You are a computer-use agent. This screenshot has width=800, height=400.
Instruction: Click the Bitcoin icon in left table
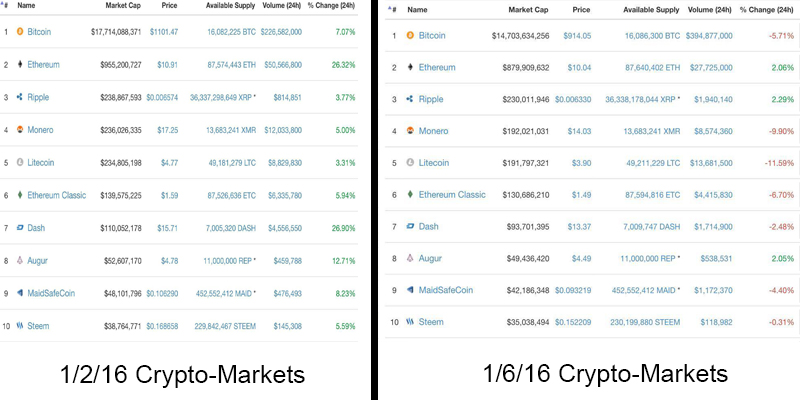coord(20,32)
